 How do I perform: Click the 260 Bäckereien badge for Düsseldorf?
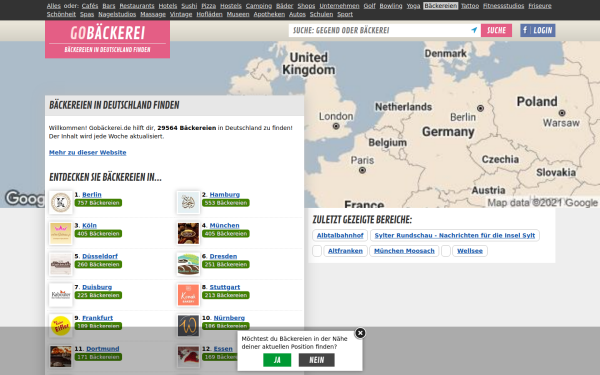click(x=98, y=264)
